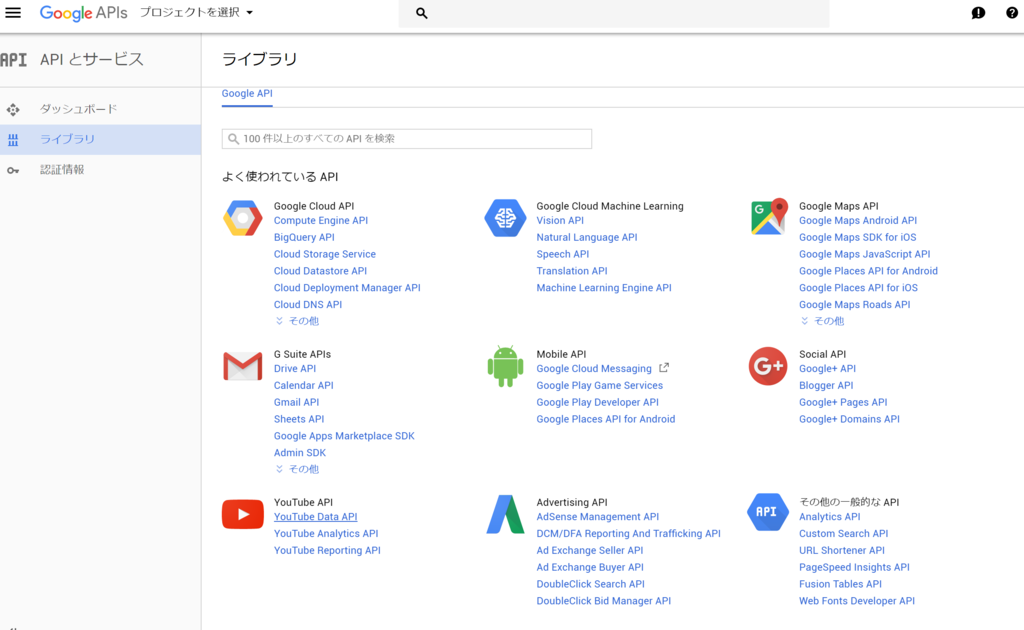This screenshot has height=630, width=1024.
Task: Open Analytics API link
Action: point(829,517)
